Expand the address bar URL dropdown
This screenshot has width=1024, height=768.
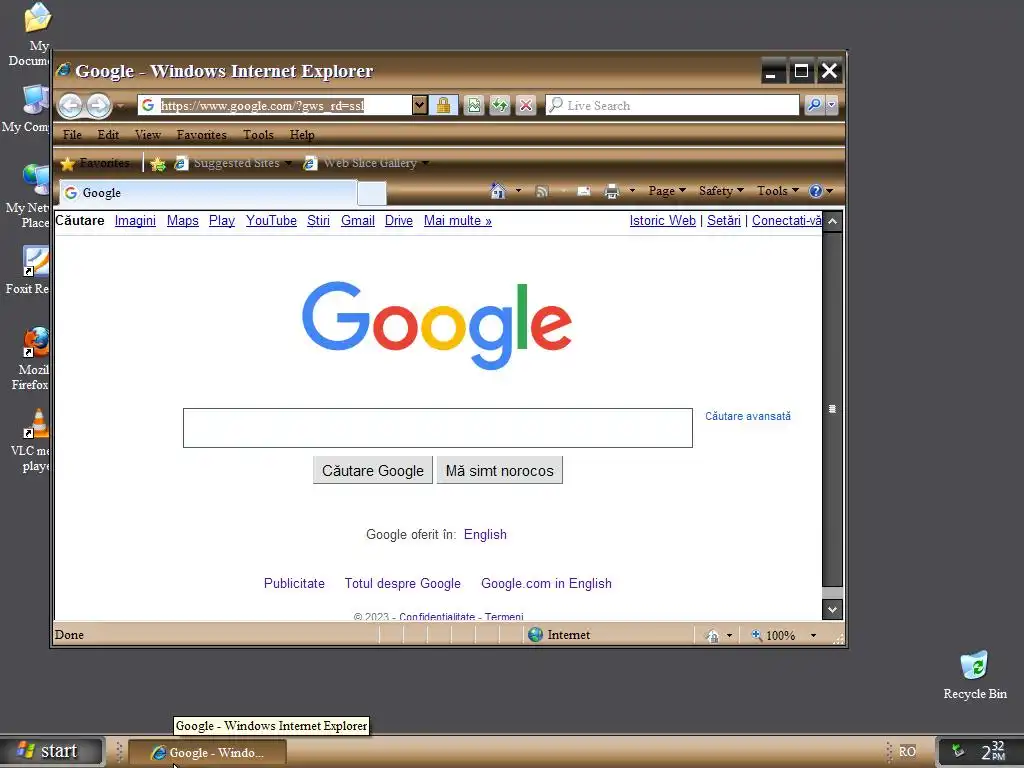pos(419,105)
